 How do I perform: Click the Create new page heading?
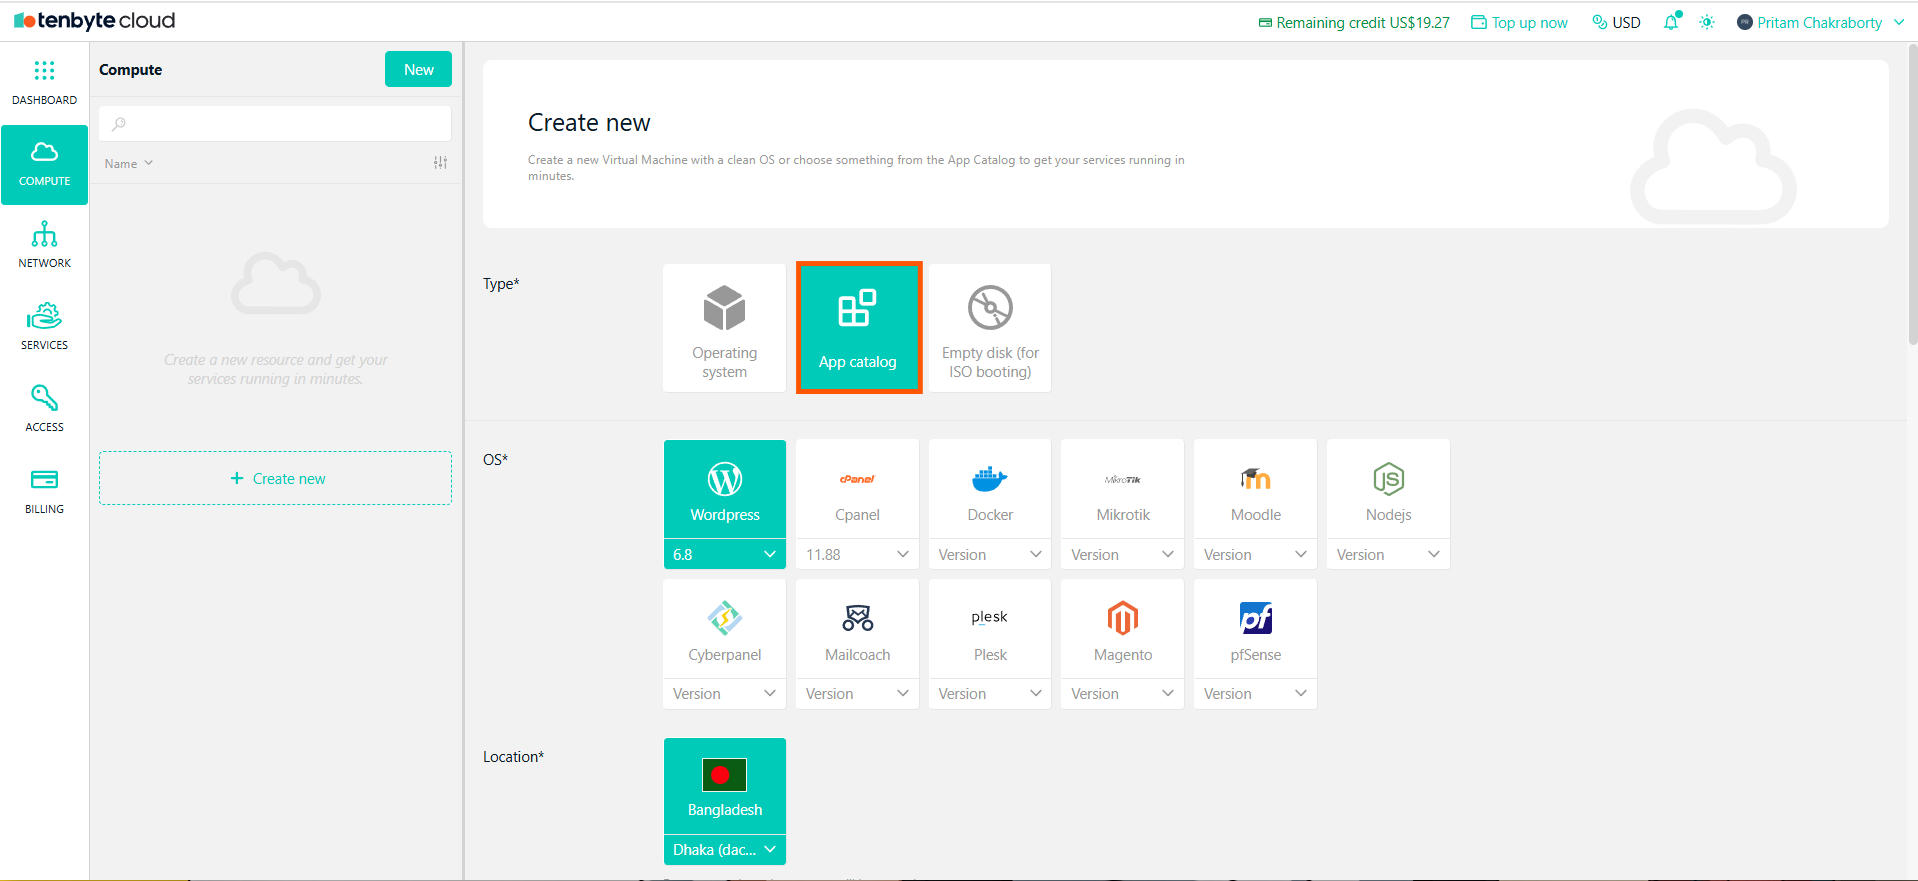tap(589, 122)
